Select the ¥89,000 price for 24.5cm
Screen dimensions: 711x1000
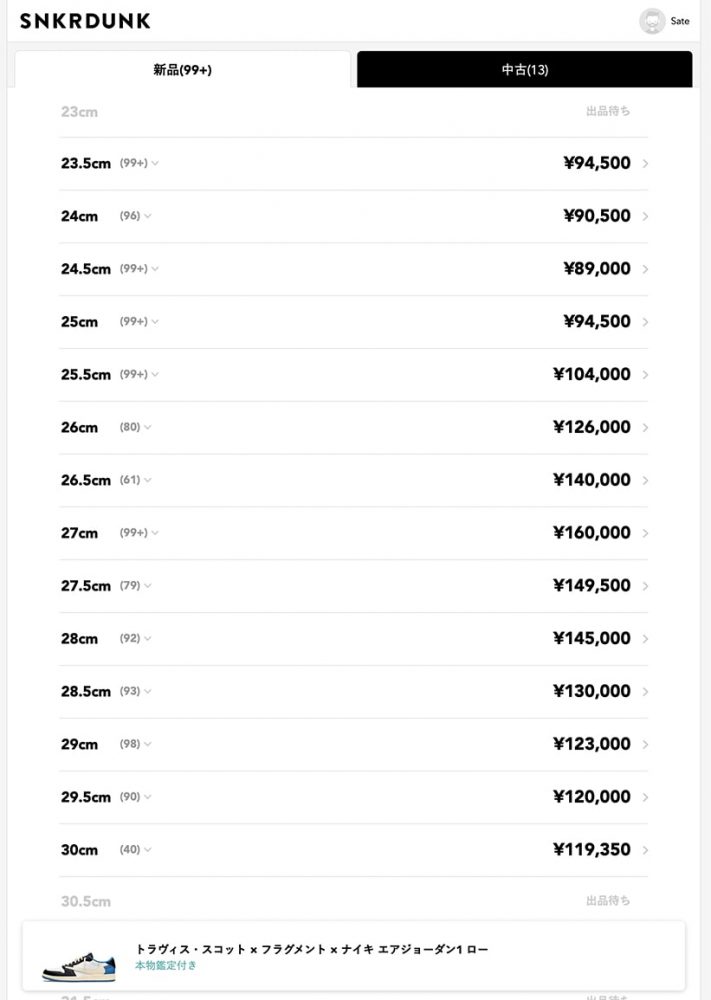pyautogui.click(x=597, y=269)
